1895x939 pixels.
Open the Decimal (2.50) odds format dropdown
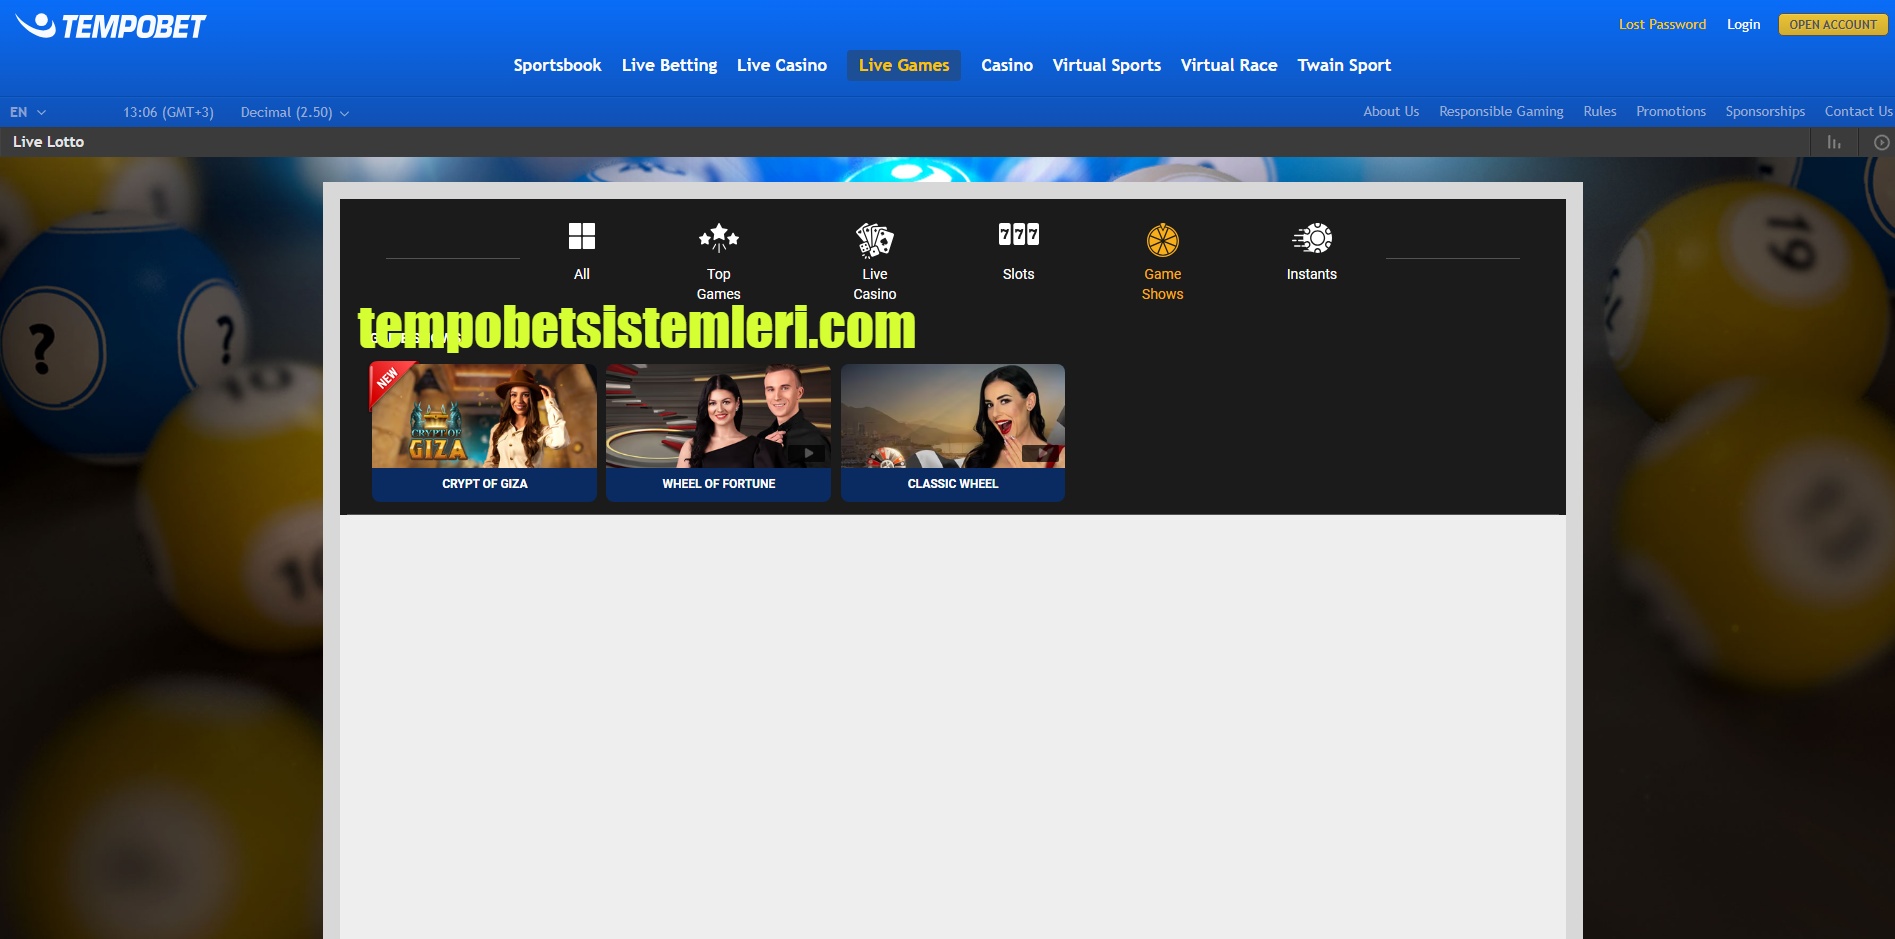point(295,112)
